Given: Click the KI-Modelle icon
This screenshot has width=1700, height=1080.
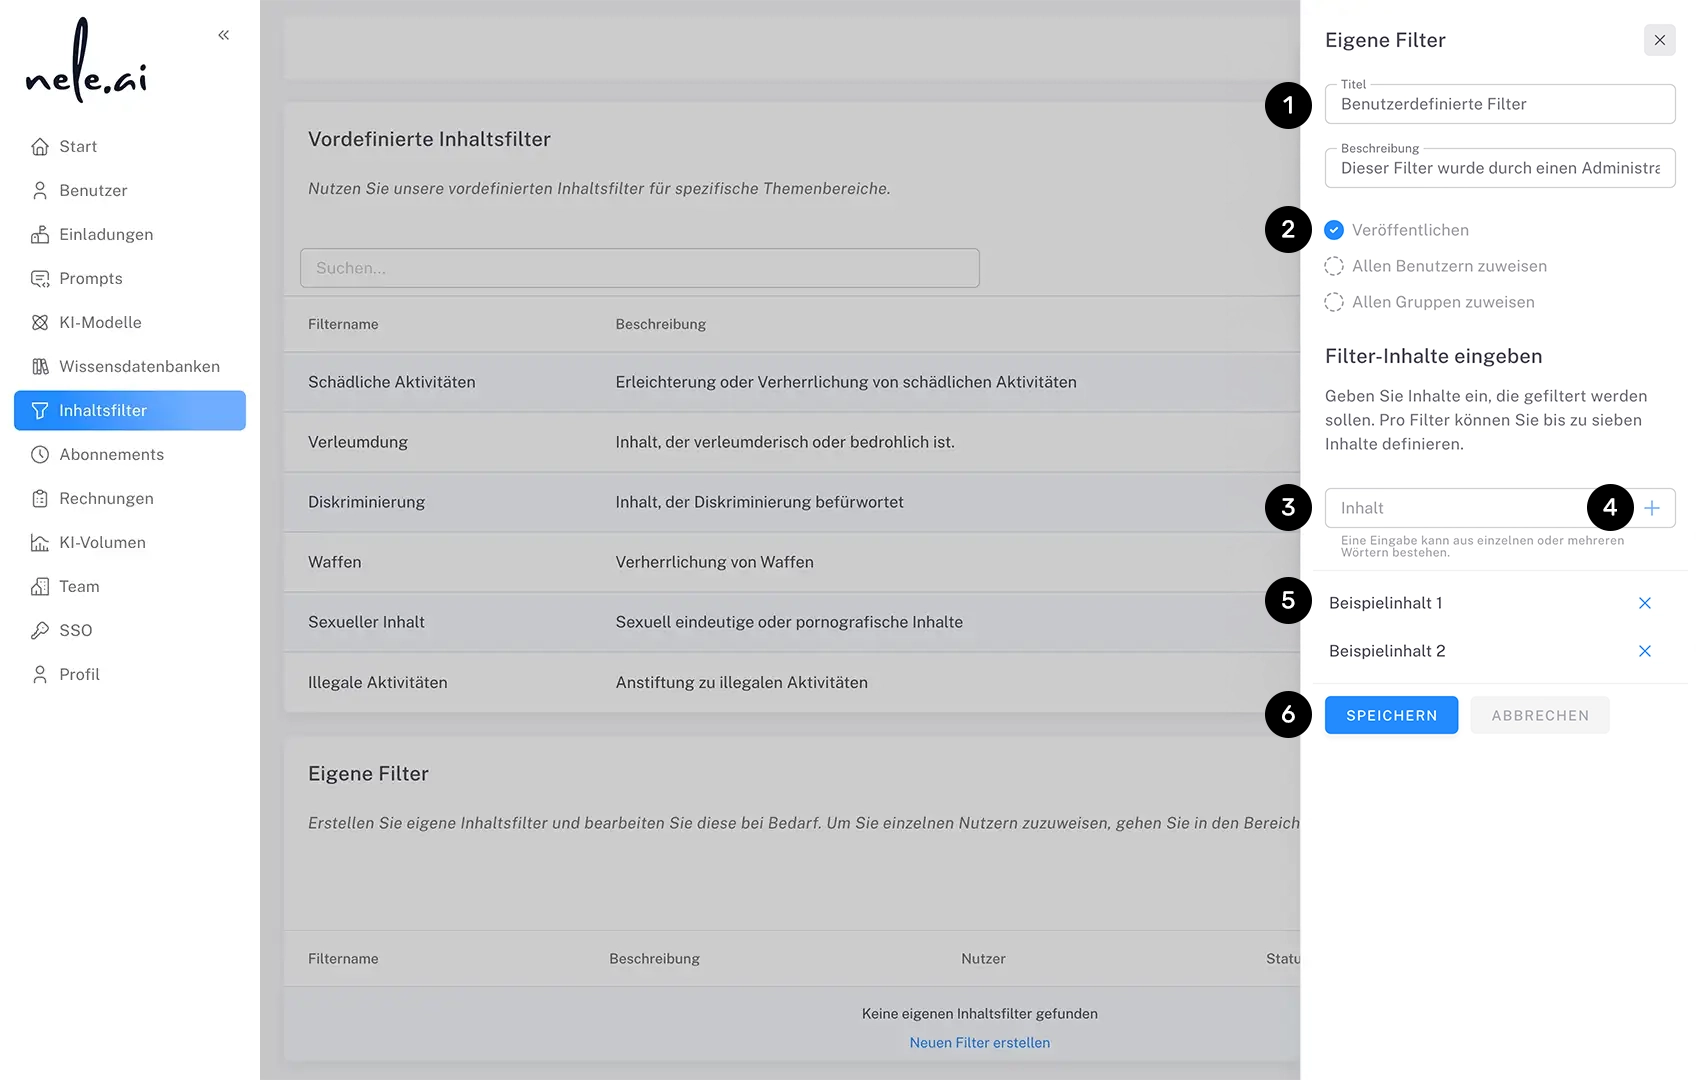Looking at the screenshot, I should (40, 323).
